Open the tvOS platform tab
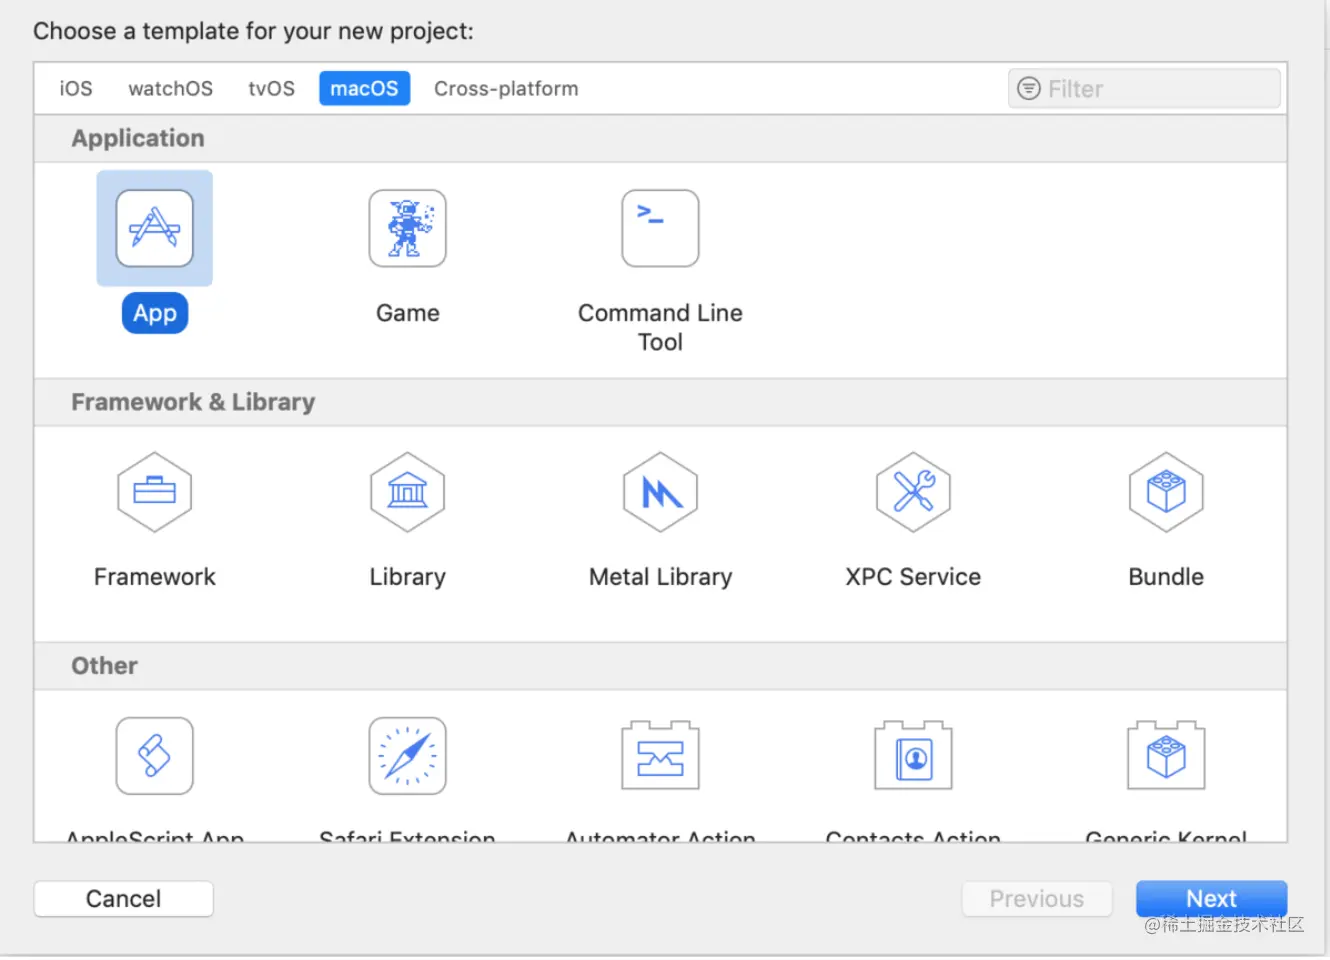Screen dimensions: 1330x960 272,88
